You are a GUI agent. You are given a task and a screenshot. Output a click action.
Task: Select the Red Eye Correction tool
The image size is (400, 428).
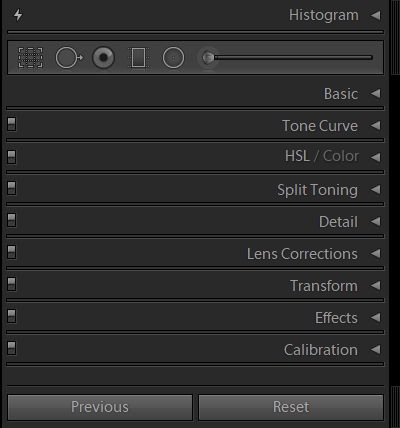click(x=103, y=58)
